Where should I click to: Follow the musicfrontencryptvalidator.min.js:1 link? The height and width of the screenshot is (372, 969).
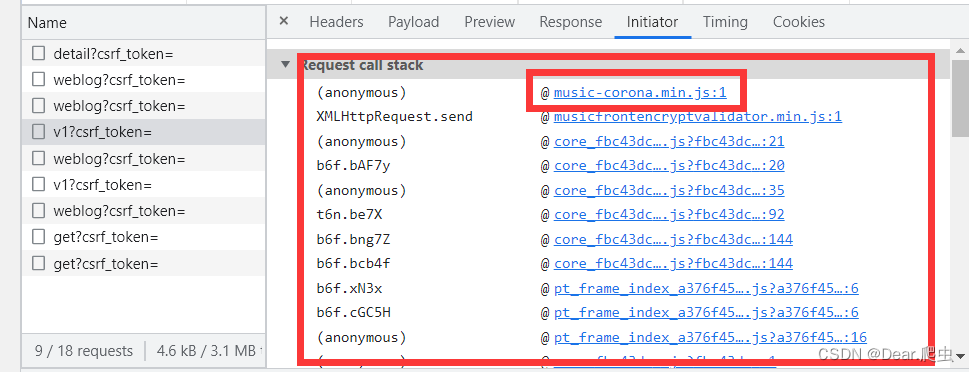click(698, 117)
